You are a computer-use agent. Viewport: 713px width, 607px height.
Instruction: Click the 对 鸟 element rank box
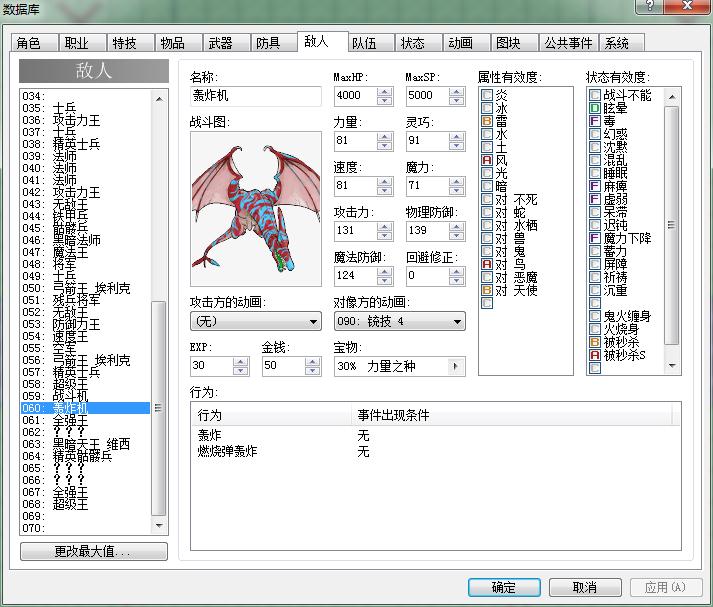coord(487,264)
